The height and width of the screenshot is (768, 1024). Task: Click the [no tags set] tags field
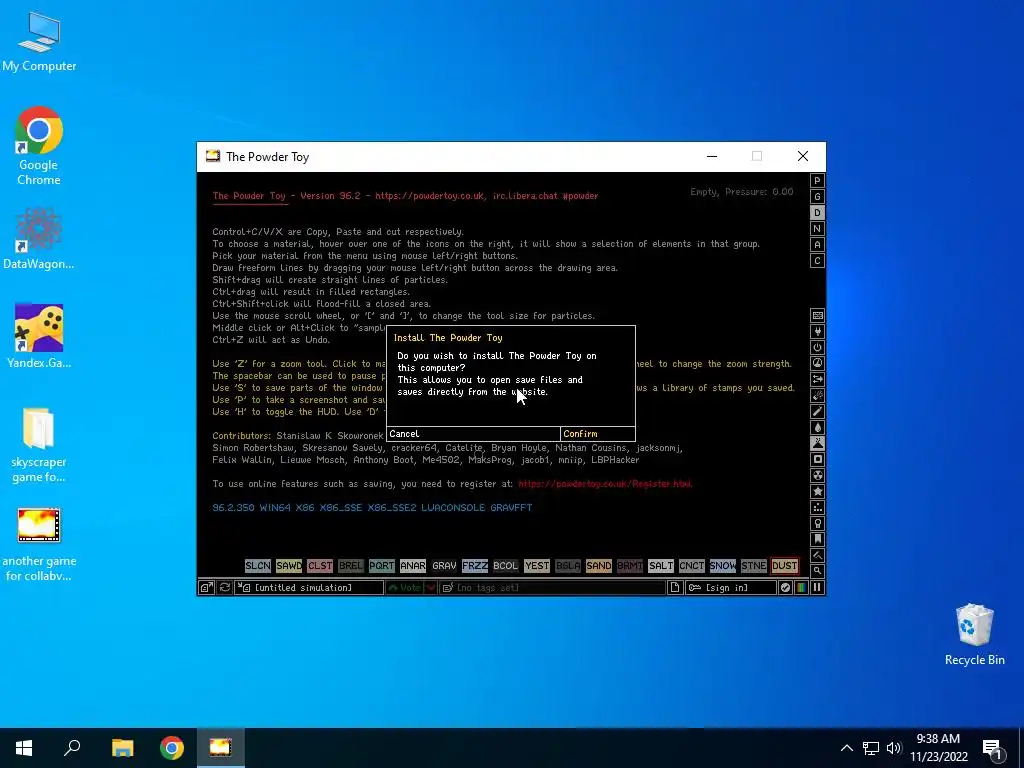[x=552, y=588]
